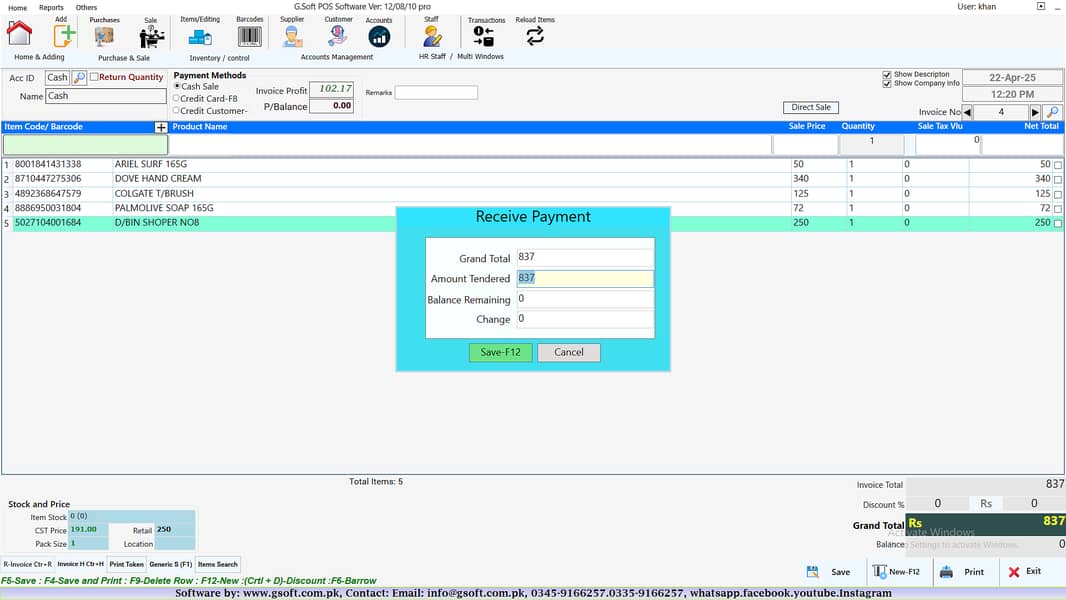Viewport: 1066px width, 600px height.
Task: Click the plus icon beside Item Code/Barcode
Action: [x=160, y=127]
